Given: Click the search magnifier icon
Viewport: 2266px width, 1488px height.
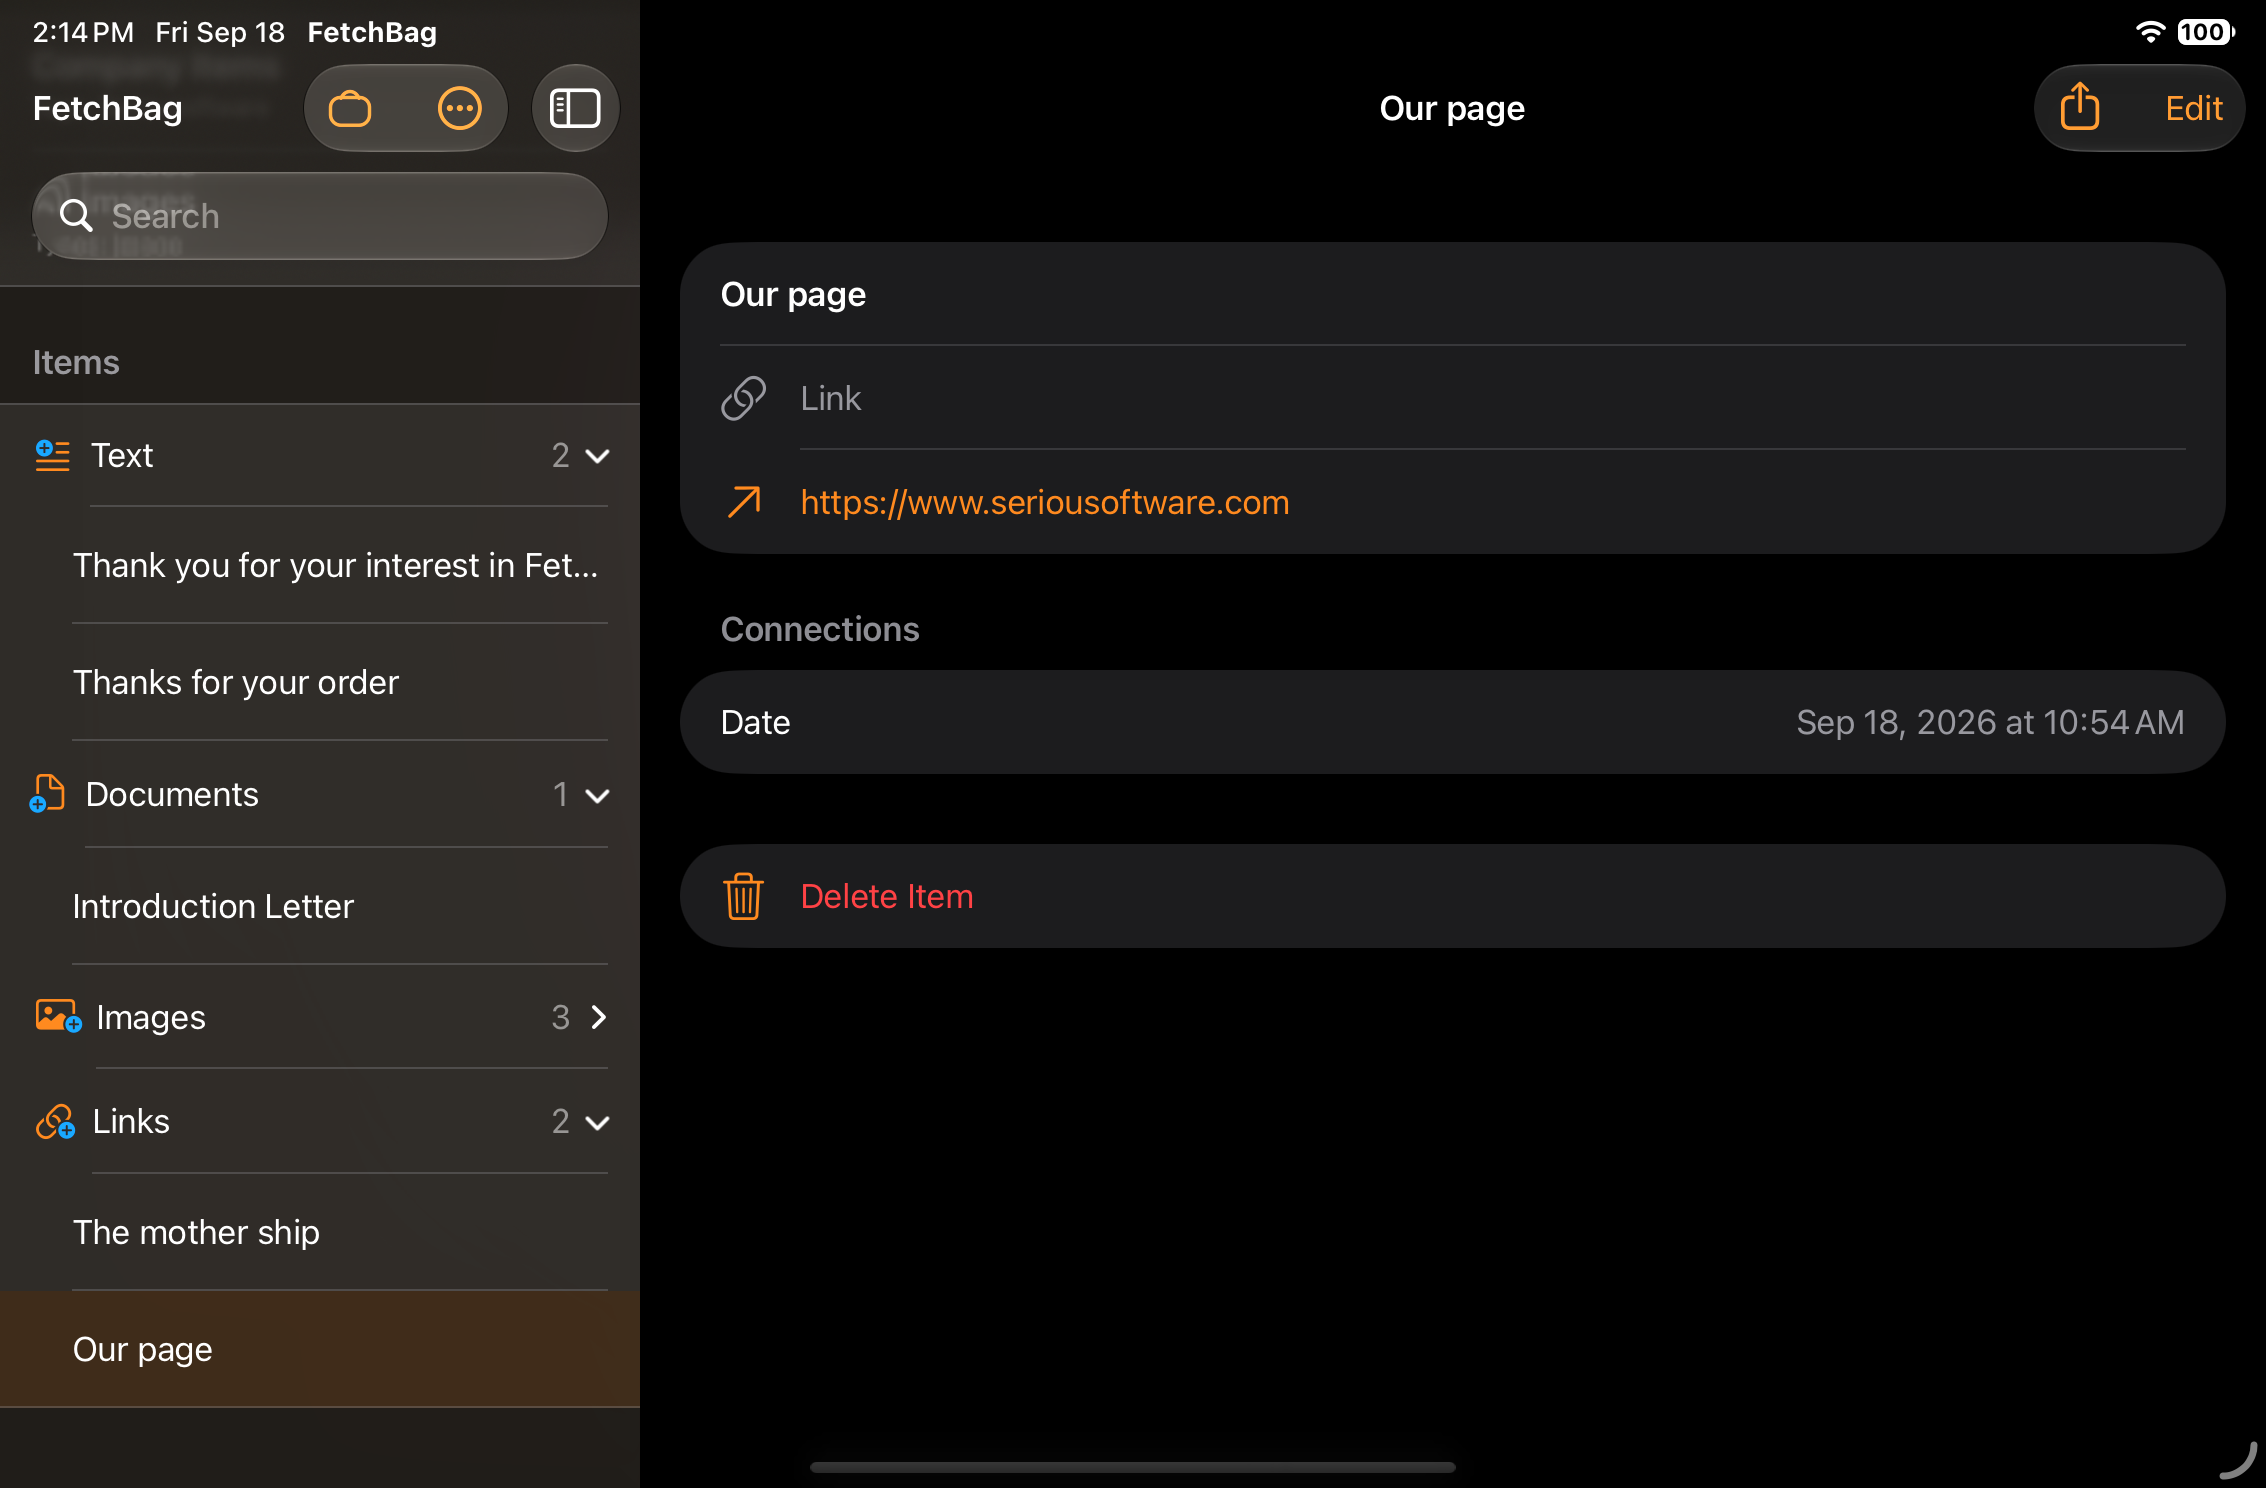Looking at the screenshot, I should [x=76, y=215].
